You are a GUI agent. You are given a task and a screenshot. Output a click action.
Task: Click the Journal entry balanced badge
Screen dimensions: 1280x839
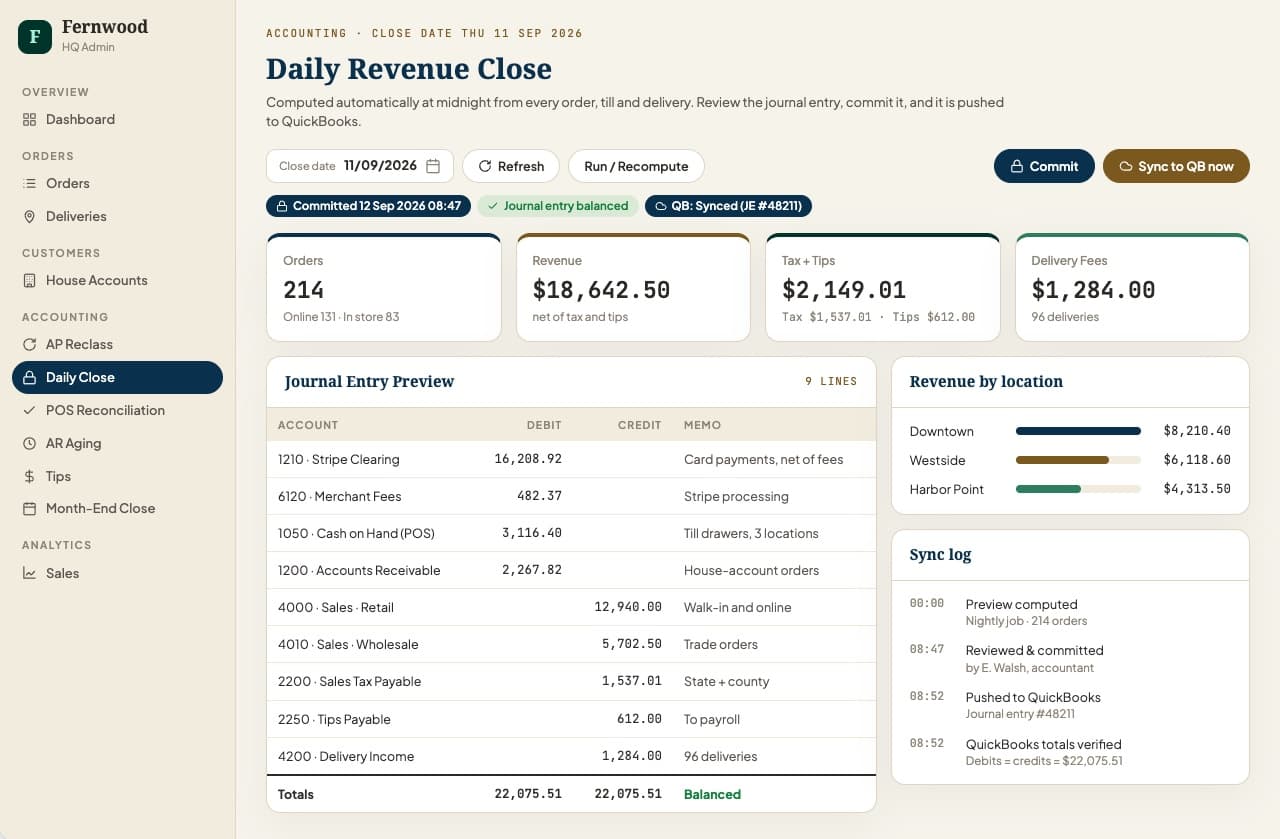point(558,206)
